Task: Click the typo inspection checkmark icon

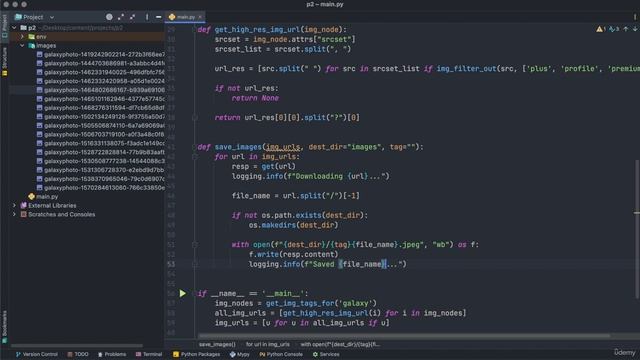Action: [612, 29]
